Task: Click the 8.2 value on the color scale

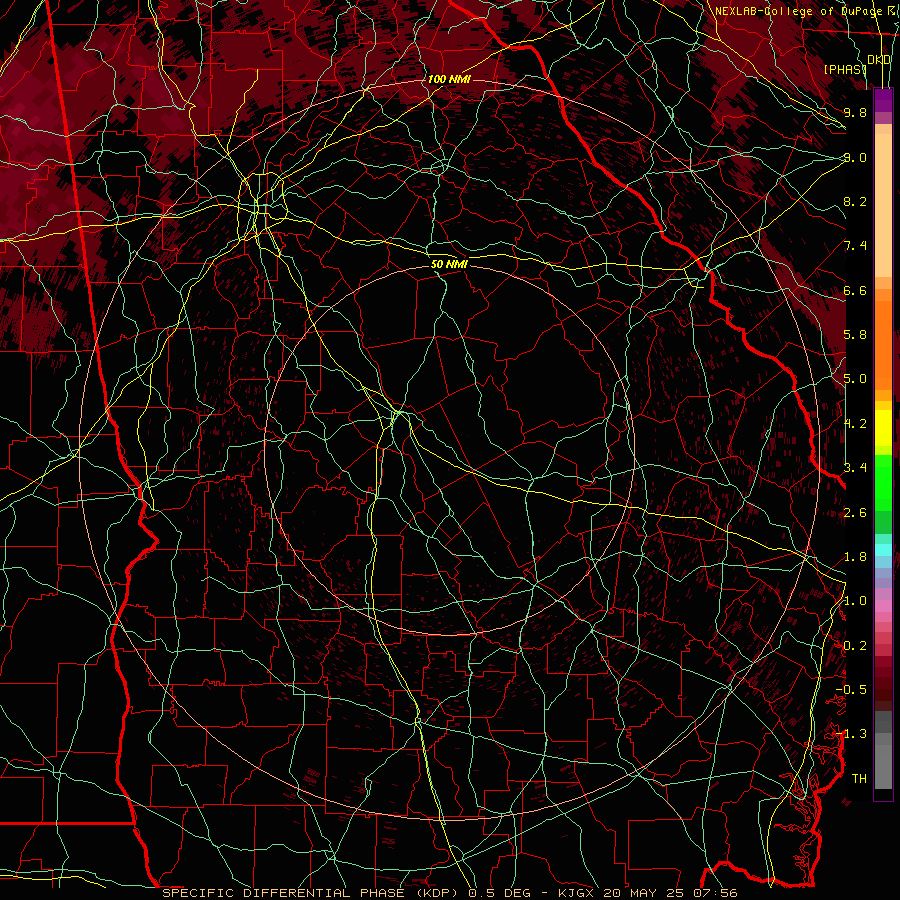Action: pos(855,201)
